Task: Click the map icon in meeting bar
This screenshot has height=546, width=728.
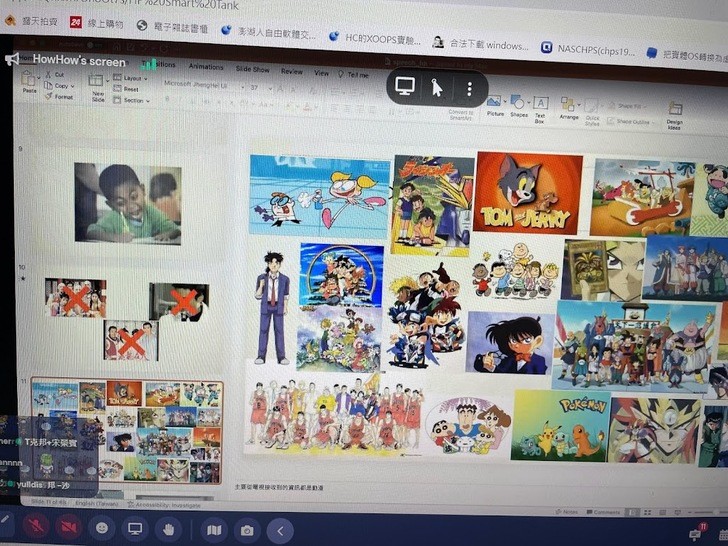Action: click(x=214, y=530)
